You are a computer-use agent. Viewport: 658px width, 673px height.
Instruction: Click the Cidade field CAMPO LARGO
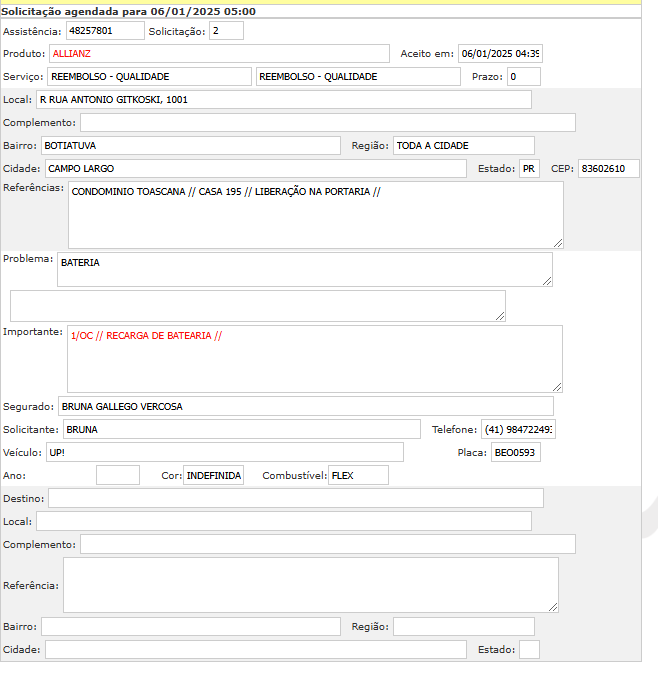pos(255,169)
